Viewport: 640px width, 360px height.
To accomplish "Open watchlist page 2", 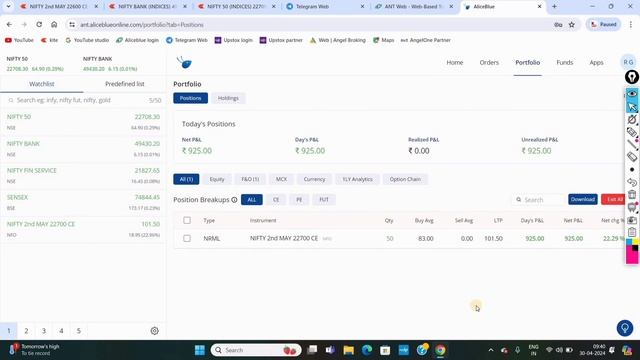I will tap(26, 331).
